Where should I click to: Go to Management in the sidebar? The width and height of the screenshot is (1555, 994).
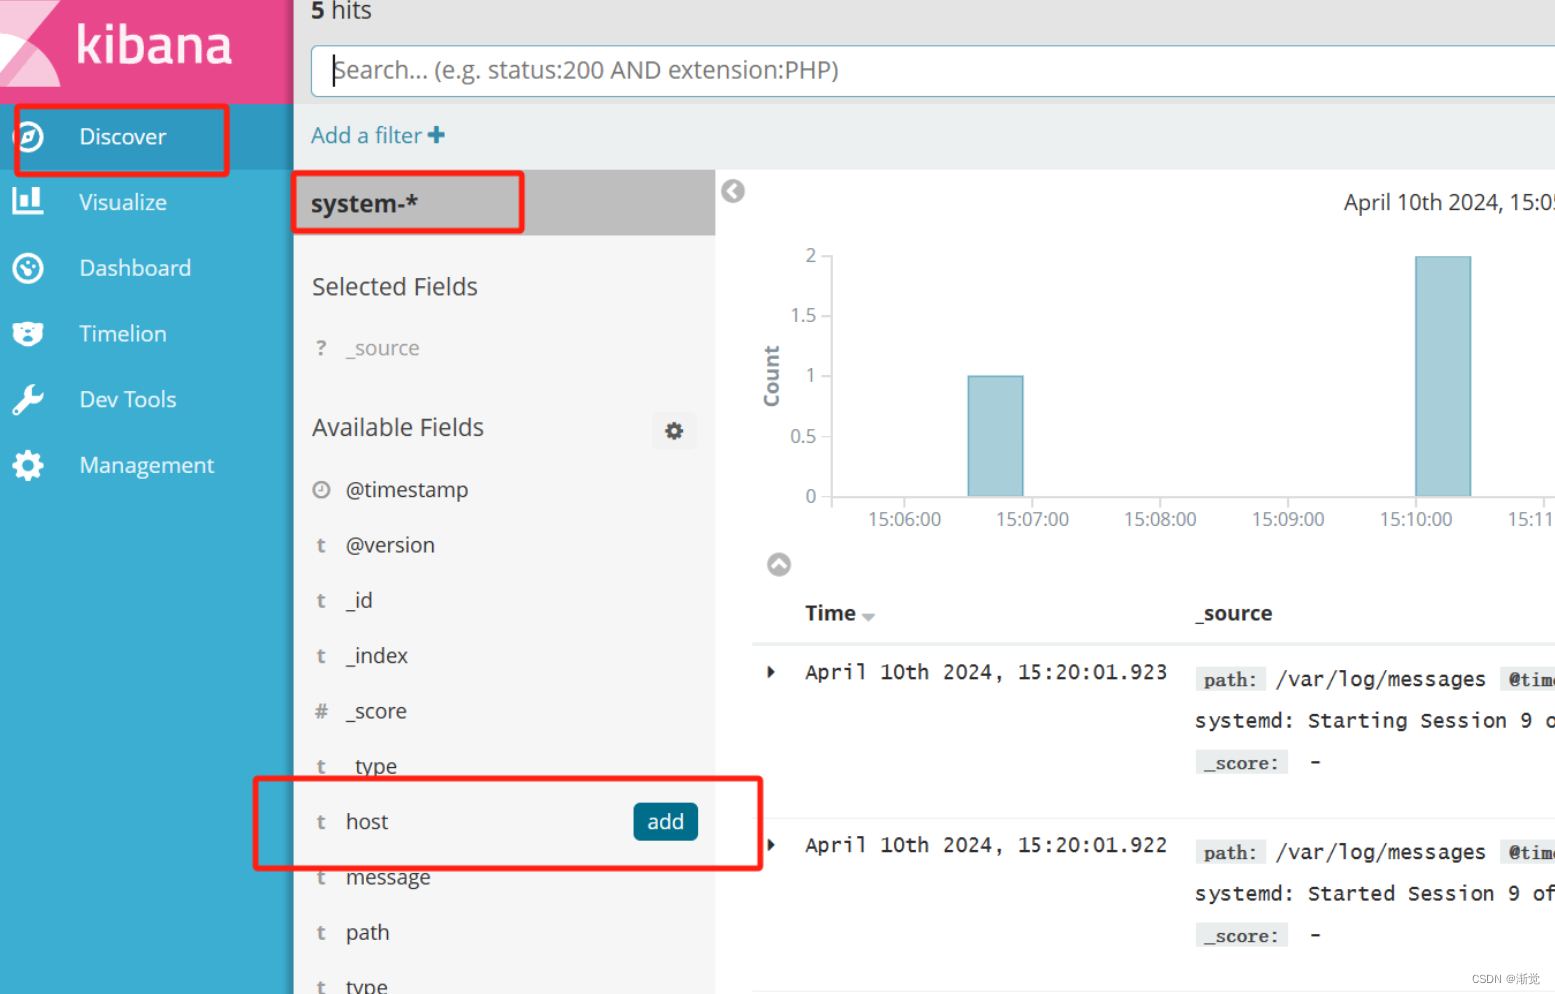[x=147, y=465]
